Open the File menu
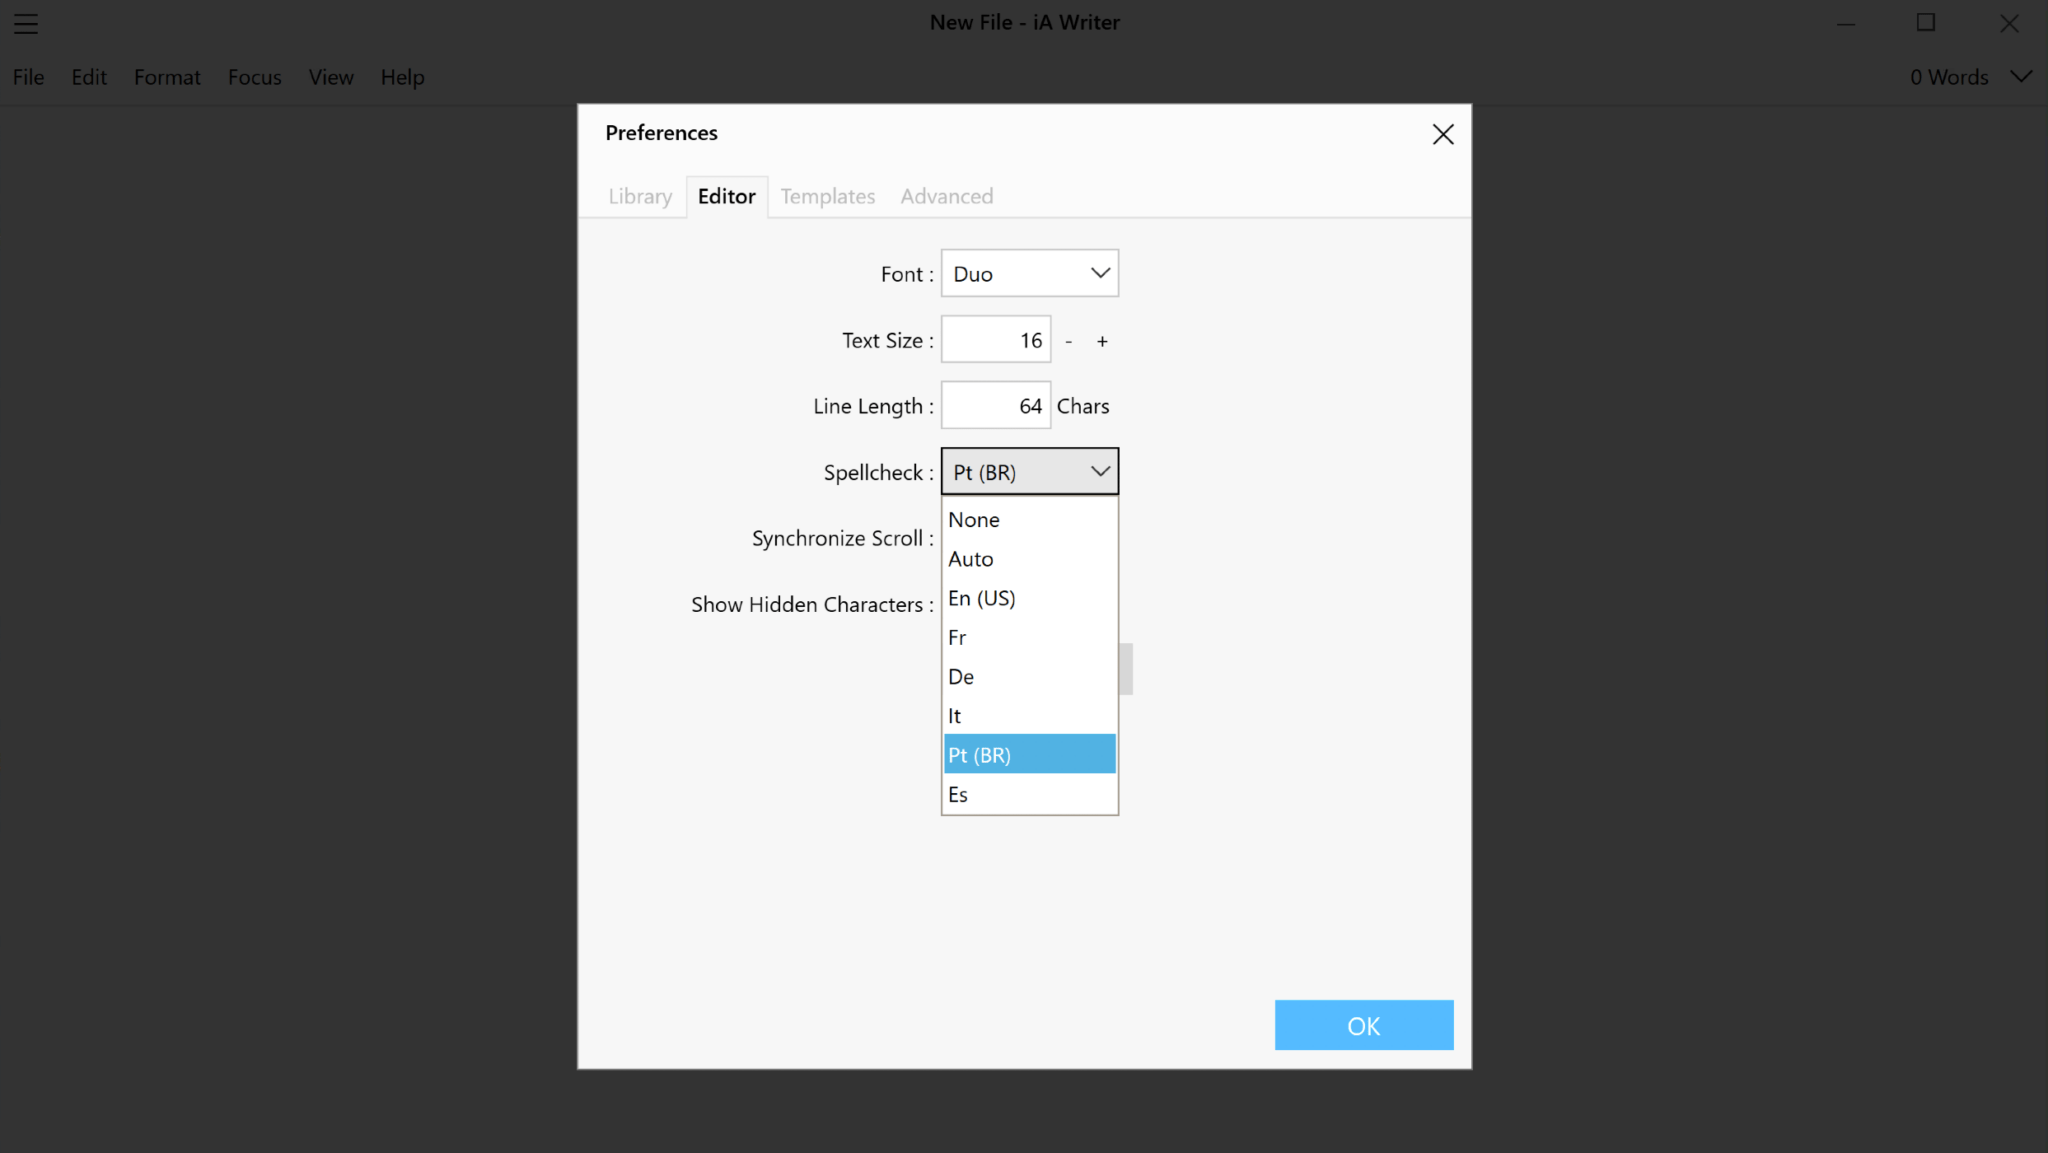The height and width of the screenshot is (1153, 2048). coord(28,77)
